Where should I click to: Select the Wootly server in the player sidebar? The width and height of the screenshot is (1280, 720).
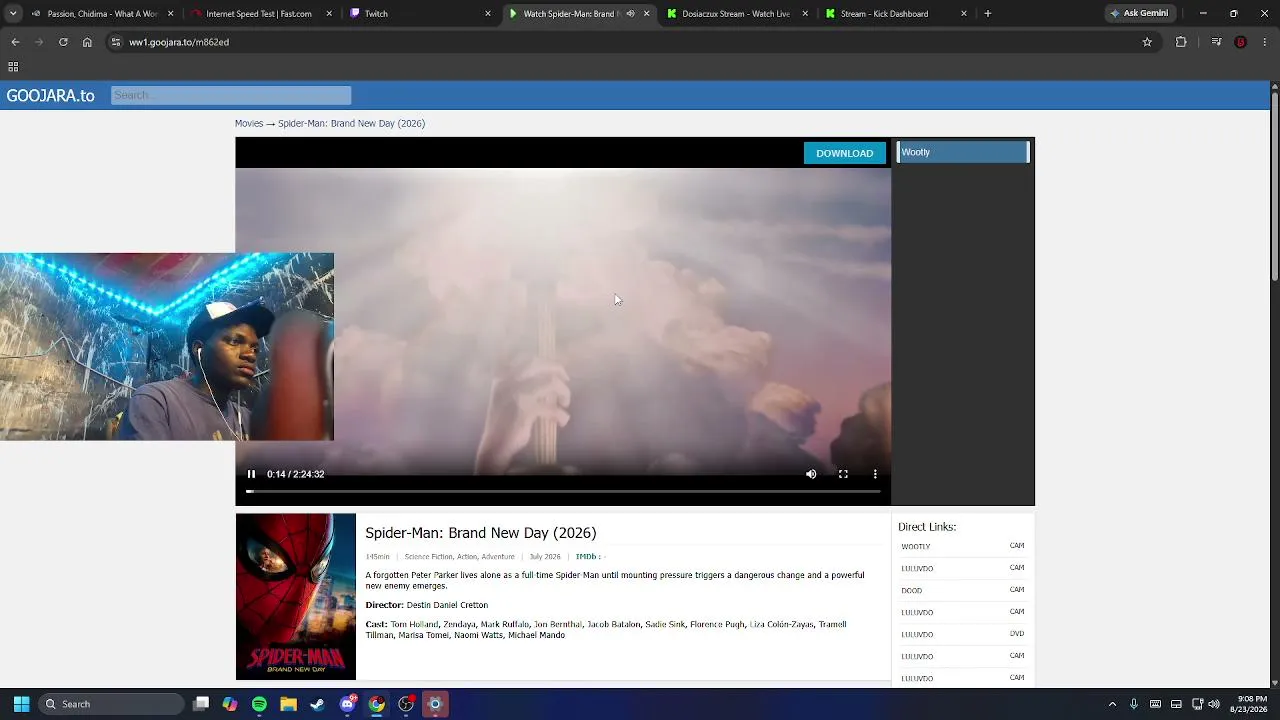pyautogui.click(x=963, y=152)
